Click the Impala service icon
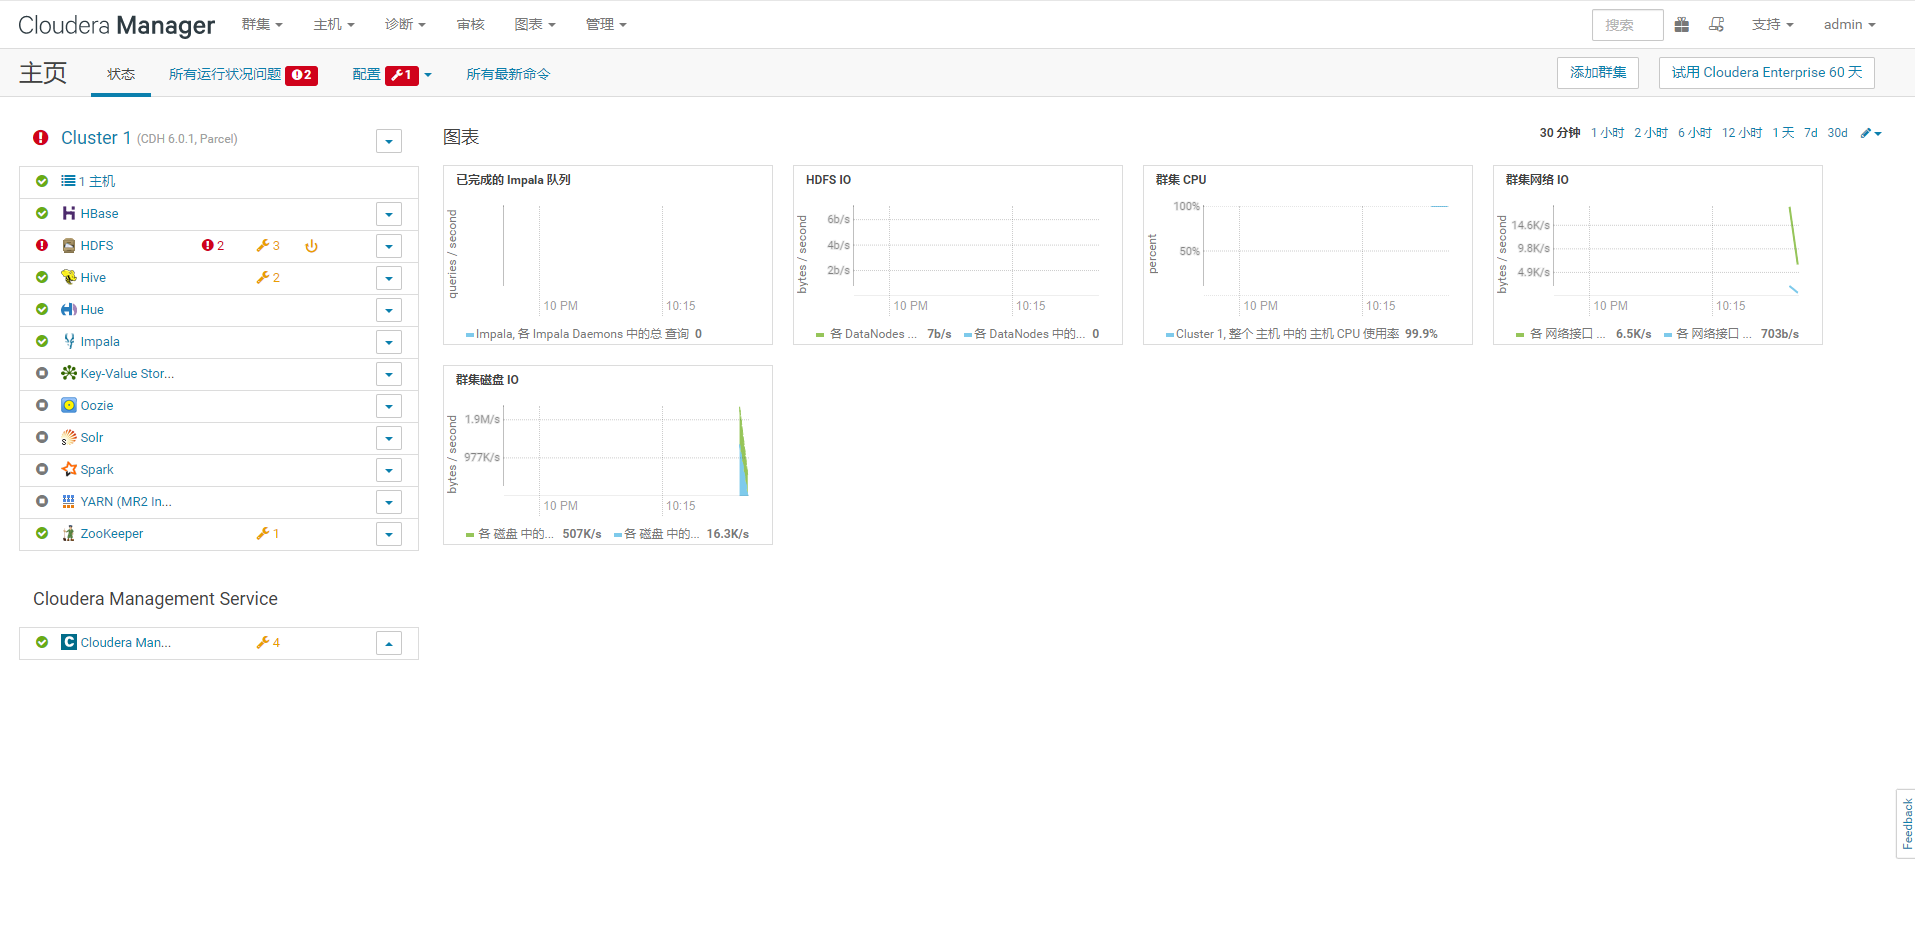Image resolution: width=1915 pixels, height=933 pixels. point(69,341)
